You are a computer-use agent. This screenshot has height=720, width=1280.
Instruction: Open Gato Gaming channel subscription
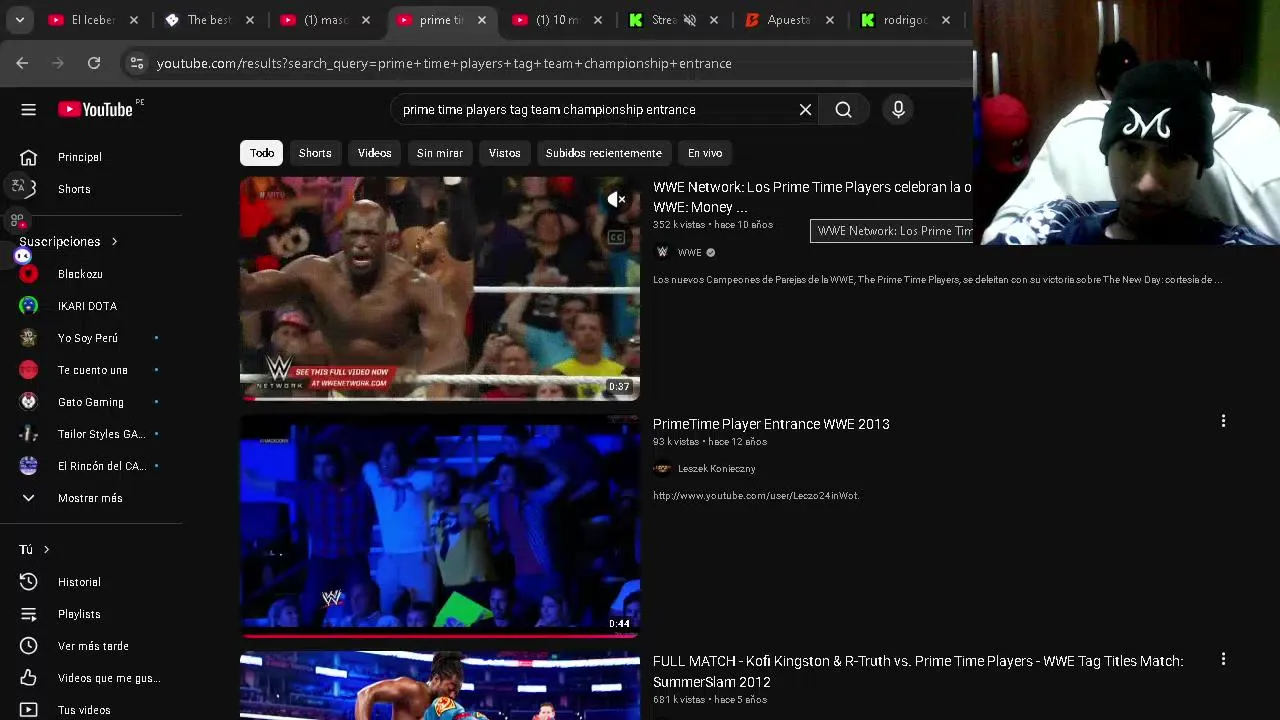click(91, 402)
